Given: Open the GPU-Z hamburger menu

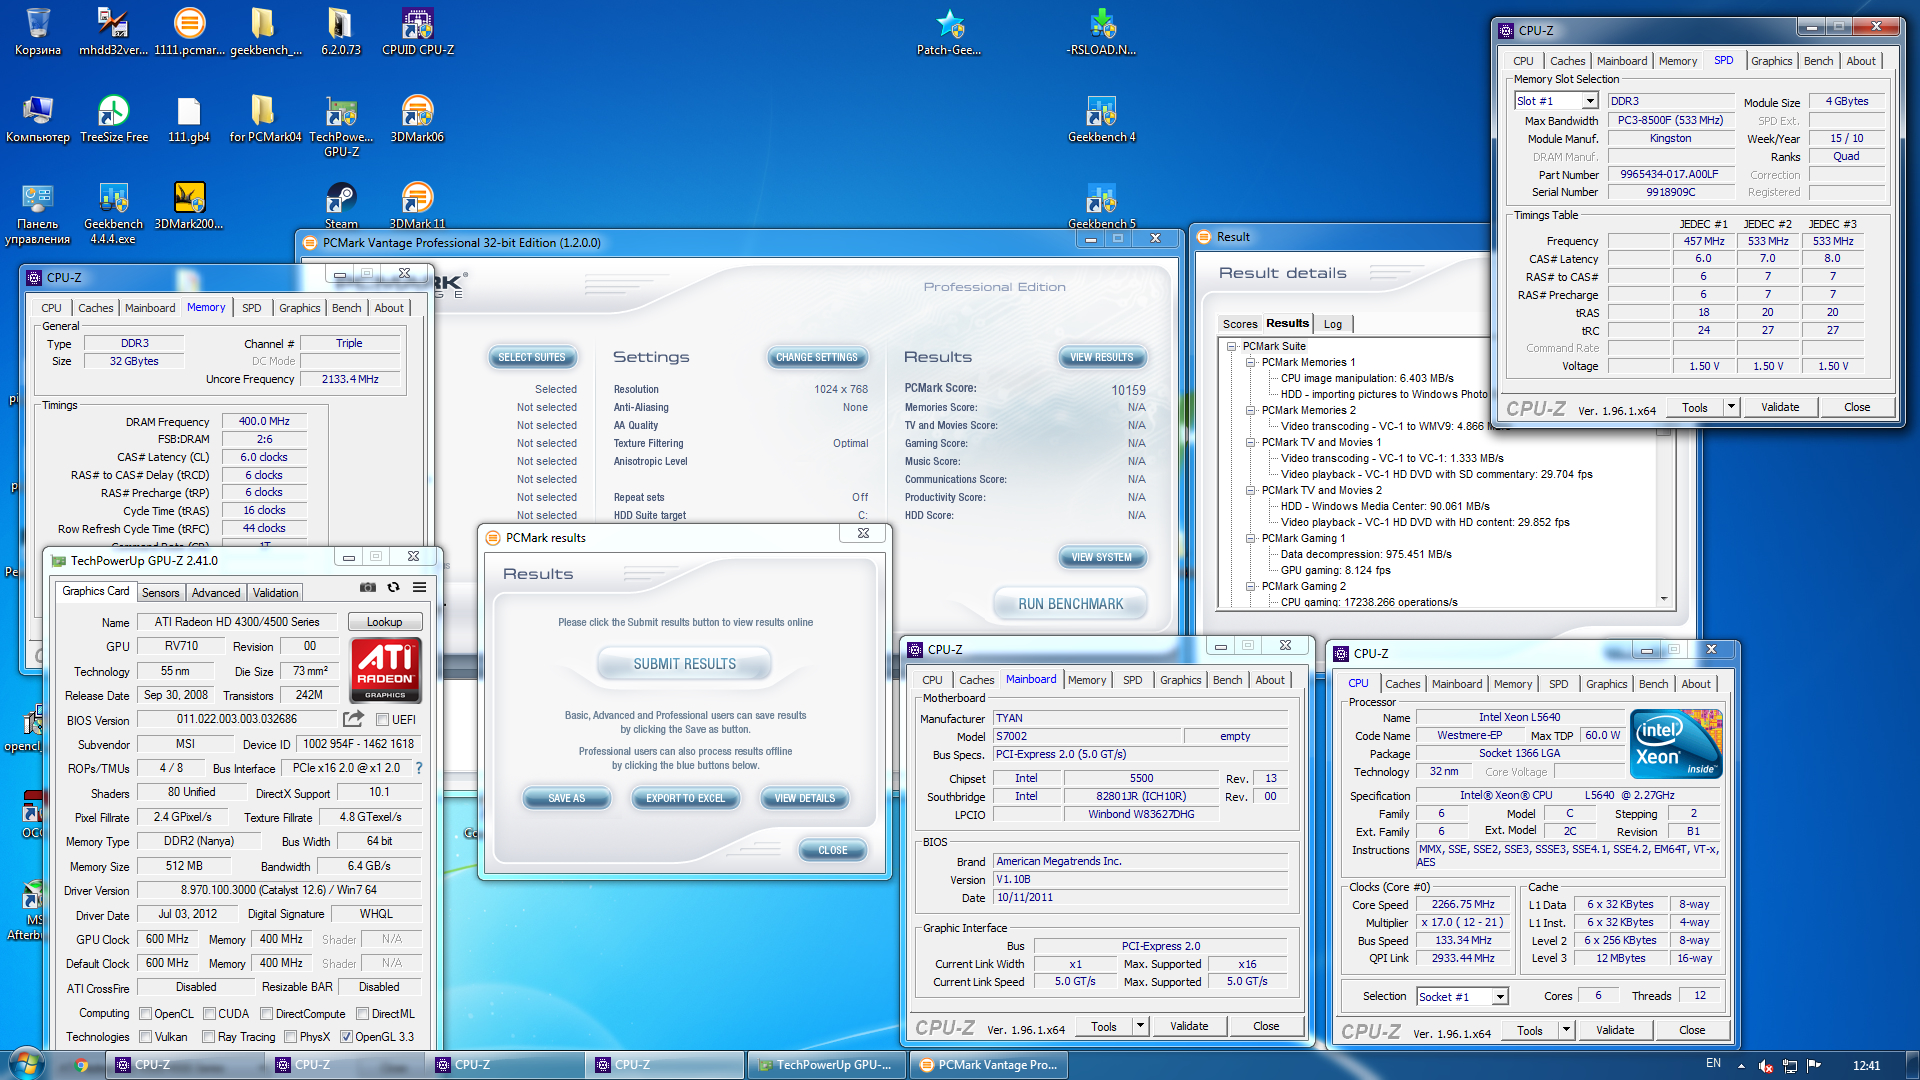Looking at the screenshot, I should [x=420, y=588].
